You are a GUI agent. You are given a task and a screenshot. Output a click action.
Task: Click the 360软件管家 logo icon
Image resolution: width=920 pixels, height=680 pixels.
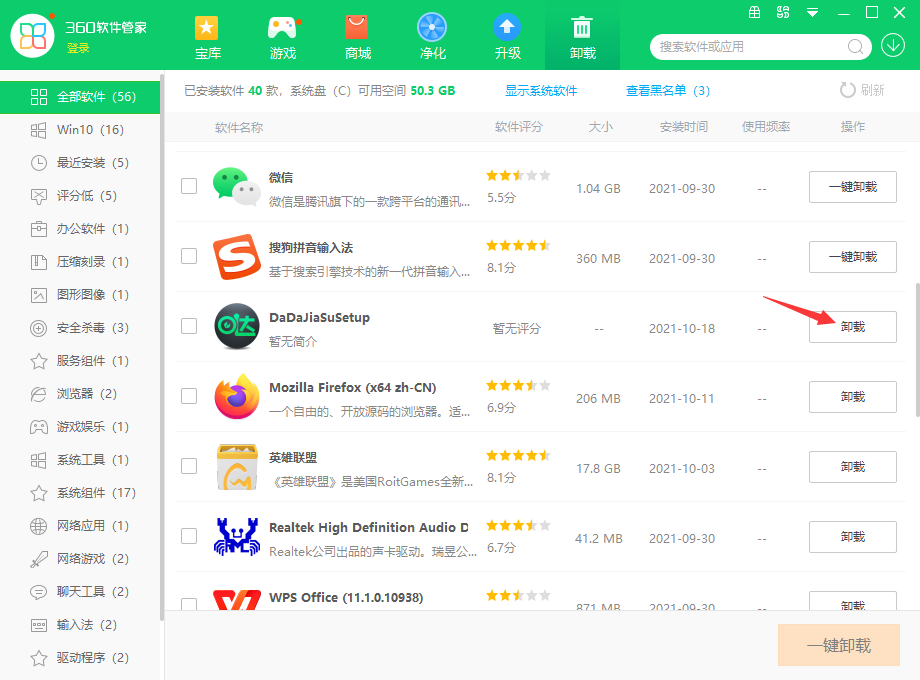[33, 36]
